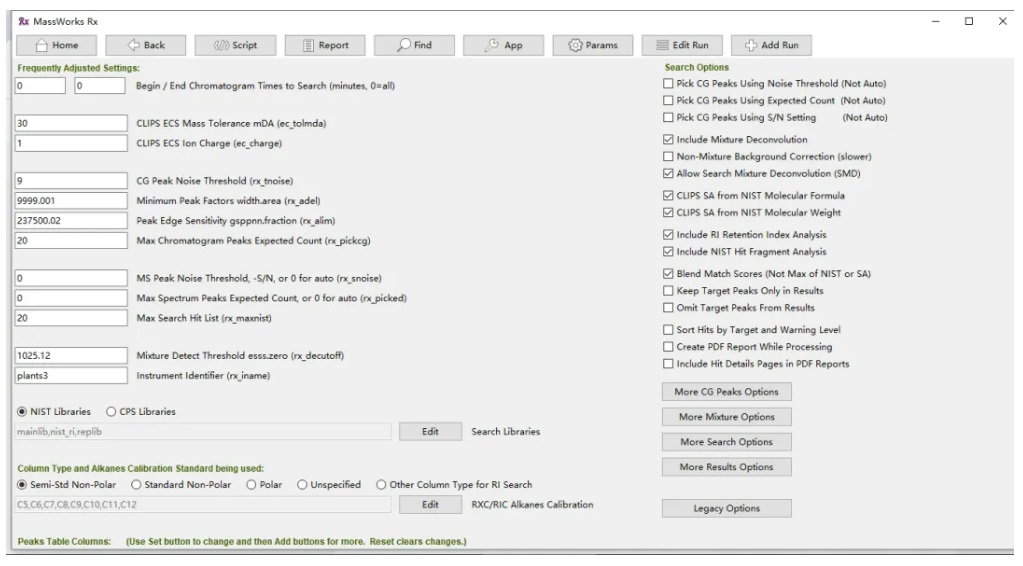This screenshot has width=1023, height=566.
Task: Click the Edit Run toolbar button
Action: 683,45
